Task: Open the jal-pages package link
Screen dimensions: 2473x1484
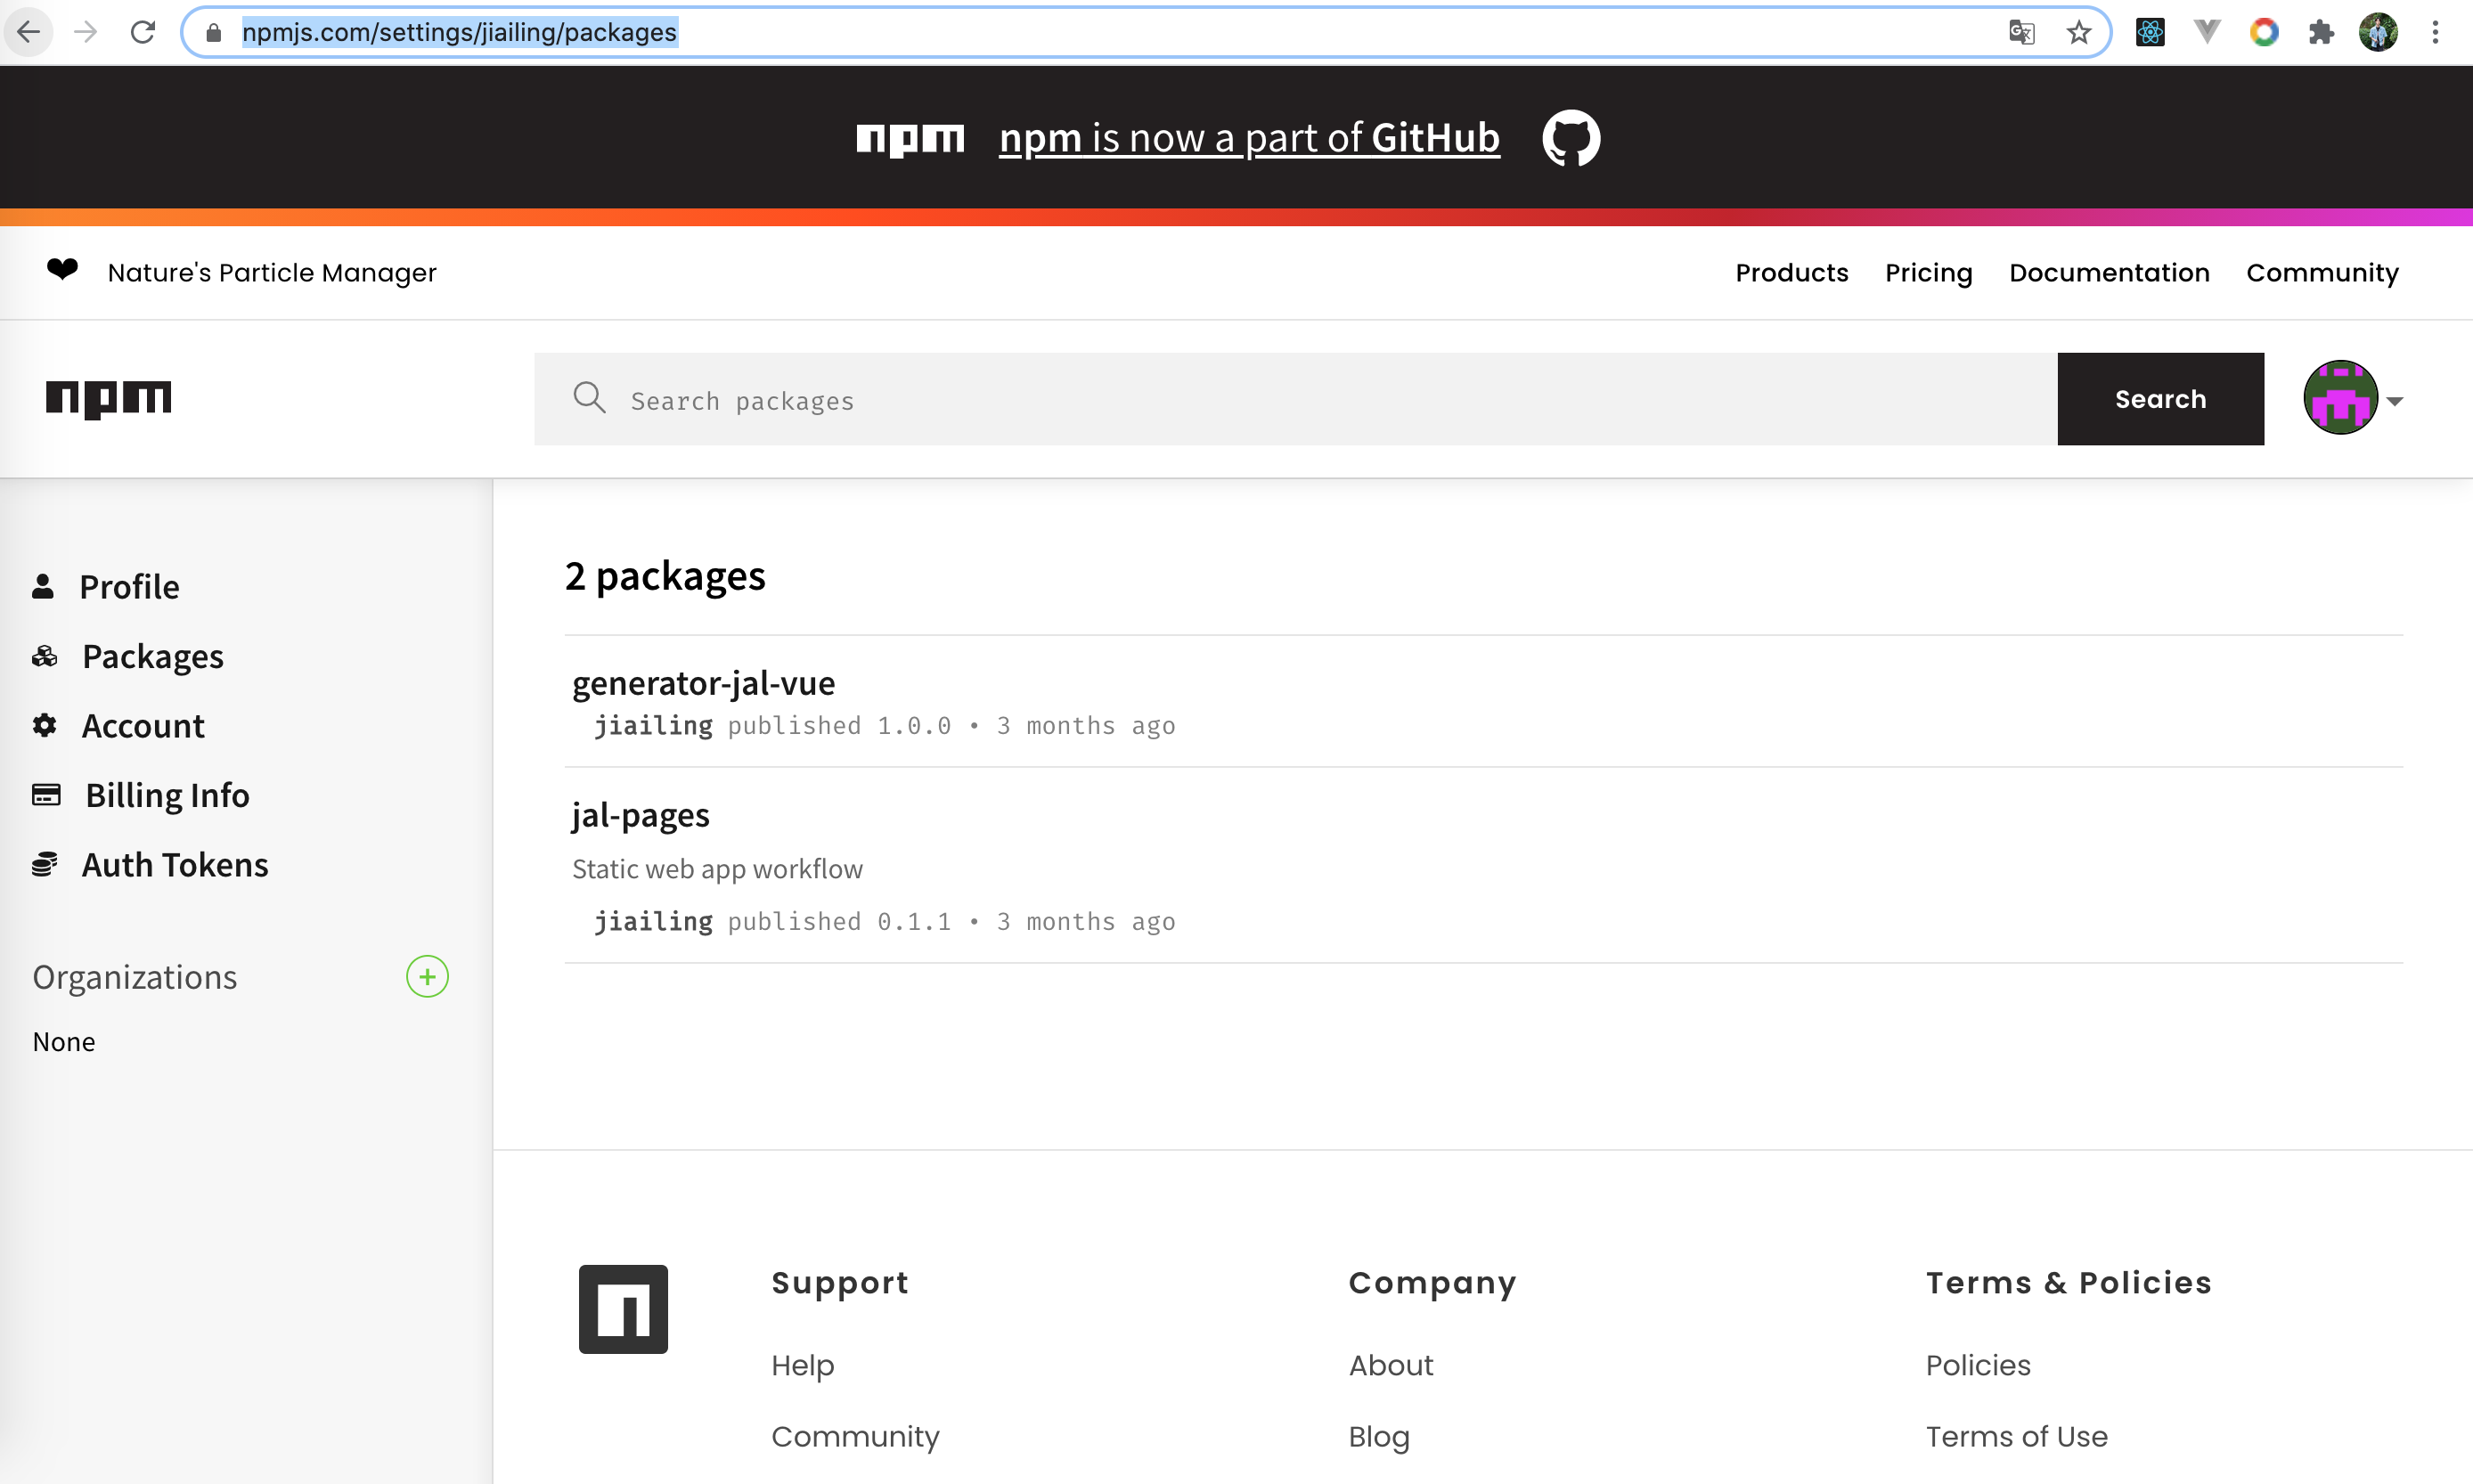Action: 640,815
